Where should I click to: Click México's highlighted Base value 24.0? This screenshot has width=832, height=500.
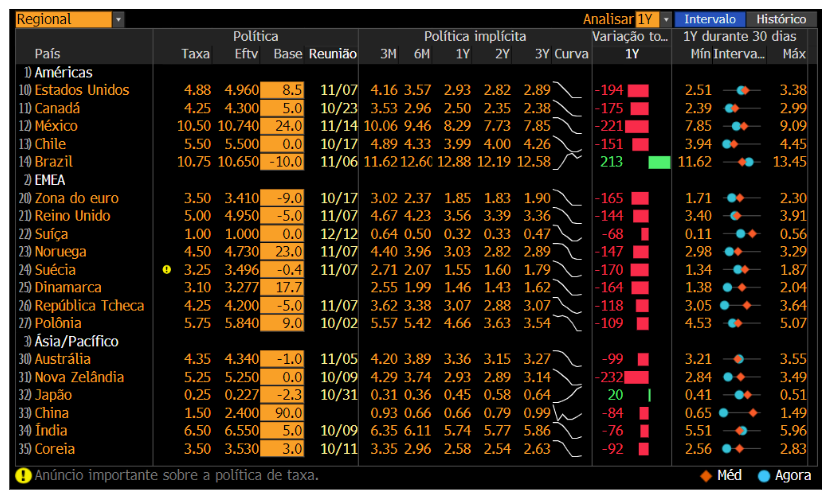282,126
